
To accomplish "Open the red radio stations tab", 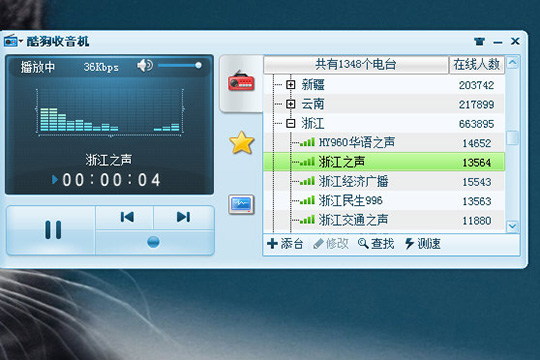I will (241, 81).
